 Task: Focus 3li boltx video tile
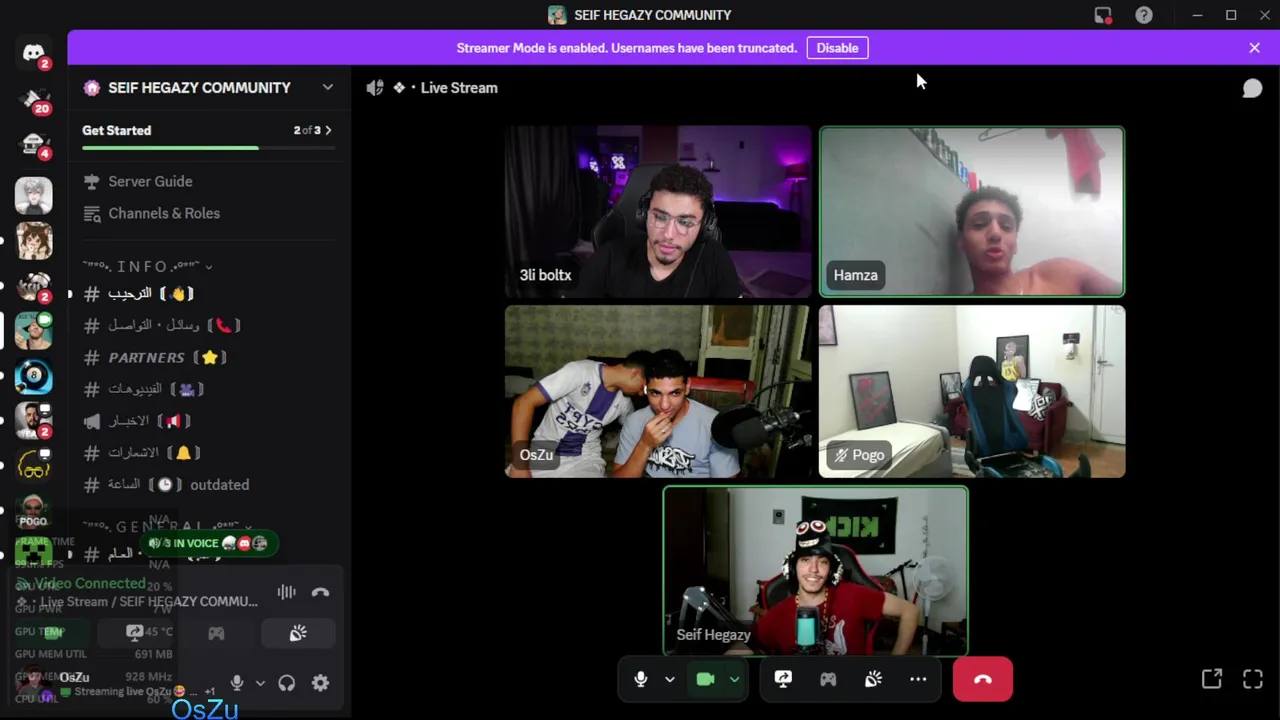(658, 212)
